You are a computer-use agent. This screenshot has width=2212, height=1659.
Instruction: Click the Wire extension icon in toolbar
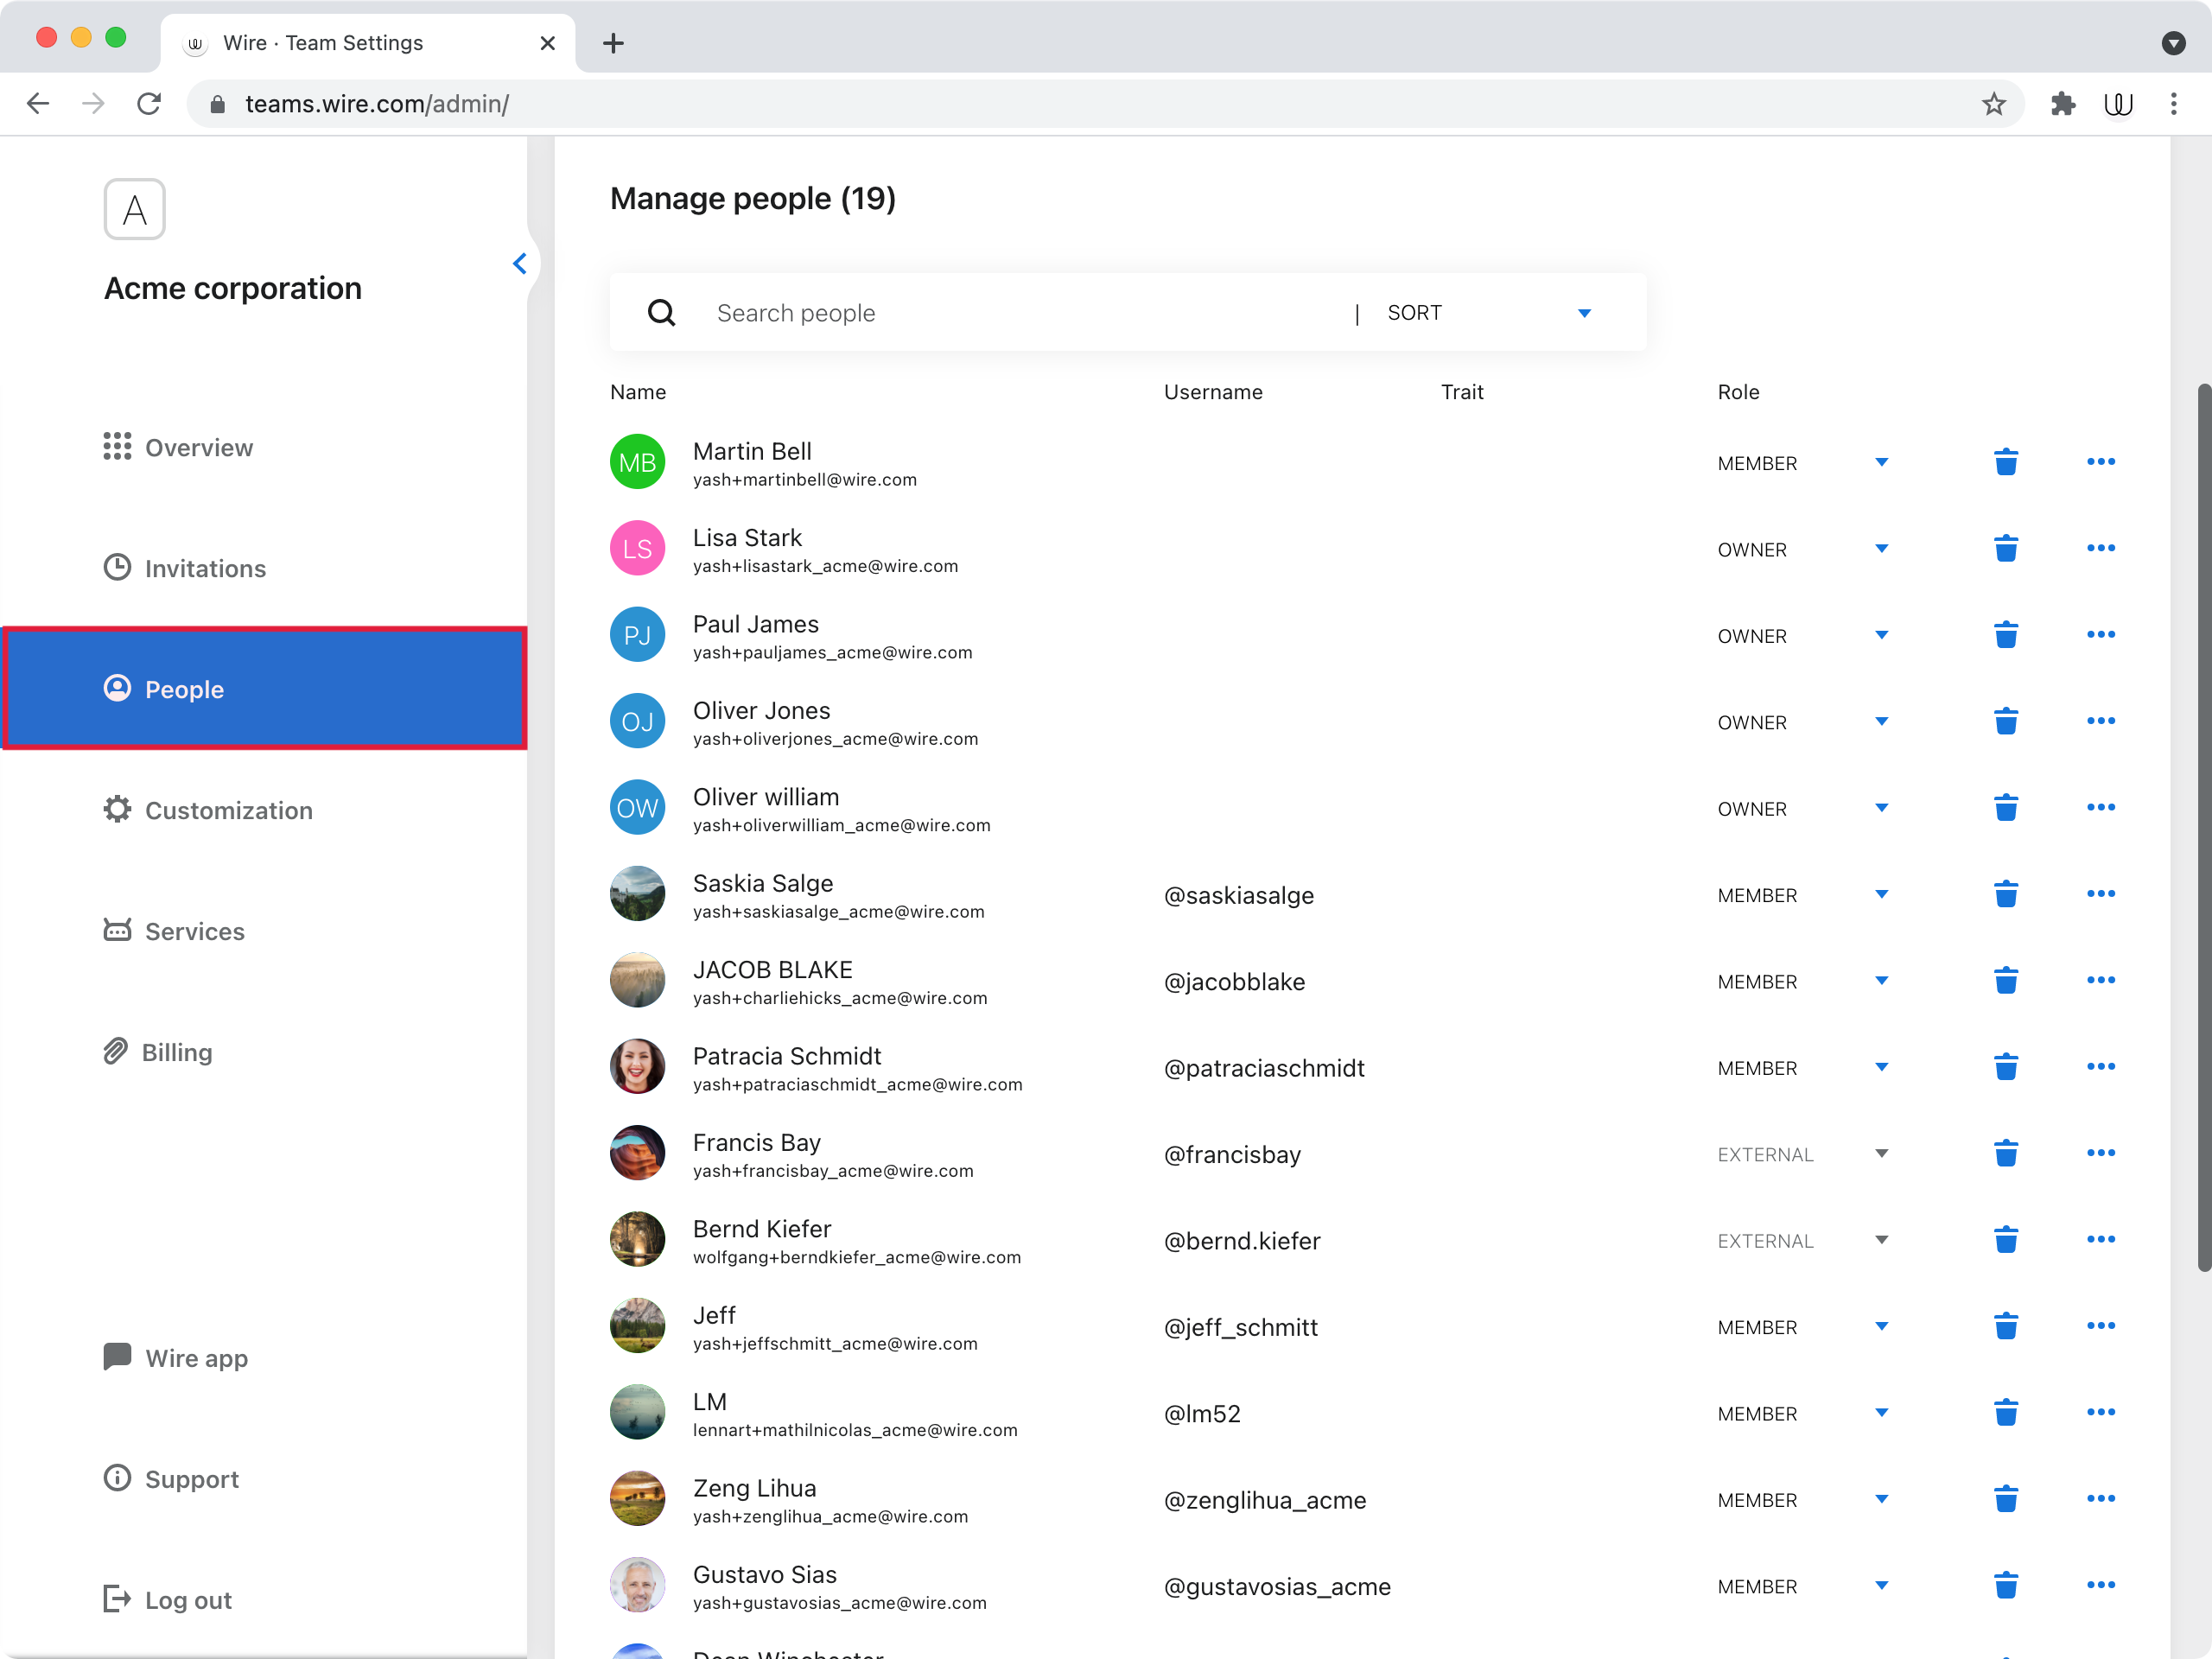(2118, 104)
